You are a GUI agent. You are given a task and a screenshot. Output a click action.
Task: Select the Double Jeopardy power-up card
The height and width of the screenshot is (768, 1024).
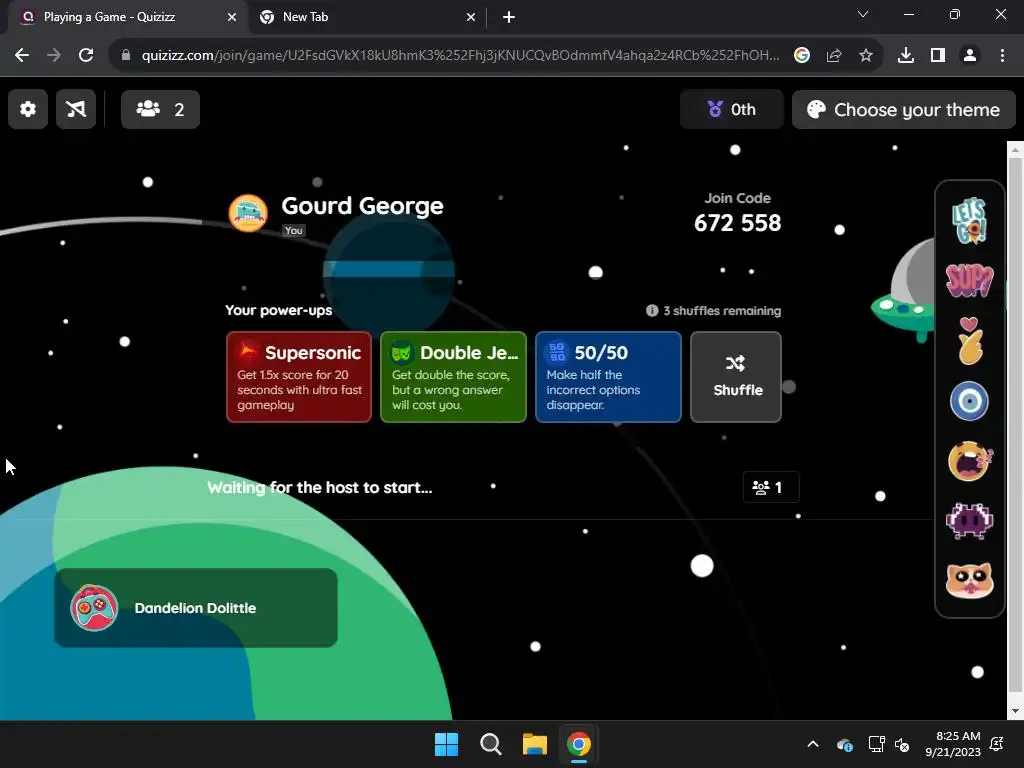453,377
